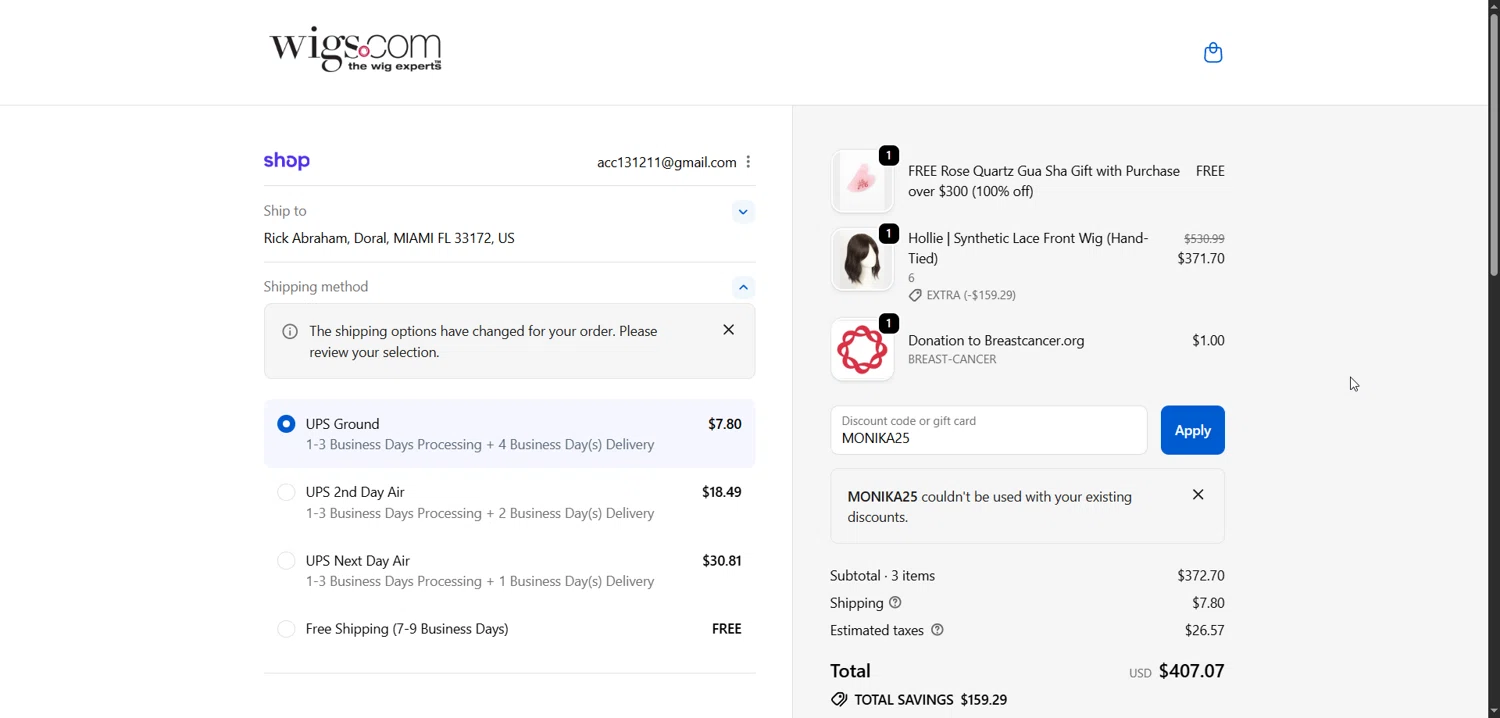The height and width of the screenshot is (718, 1500).
Task: Click the account email acc131211@gmail.com
Action: [x=666, y=162]
